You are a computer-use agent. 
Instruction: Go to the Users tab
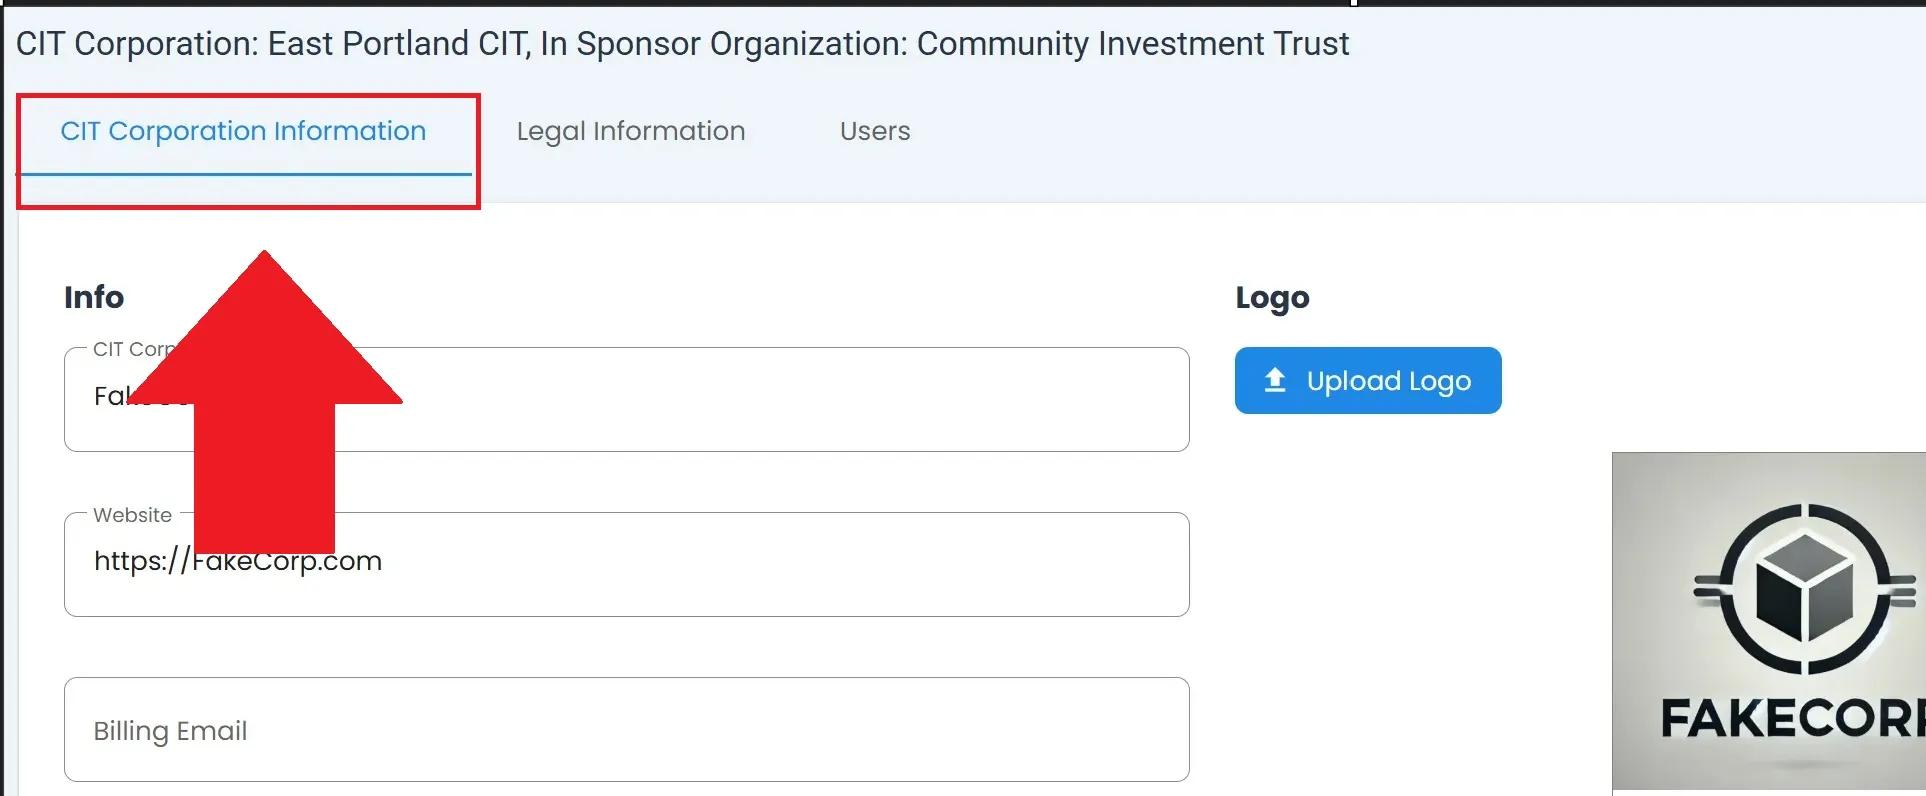(x=874, y=132)
